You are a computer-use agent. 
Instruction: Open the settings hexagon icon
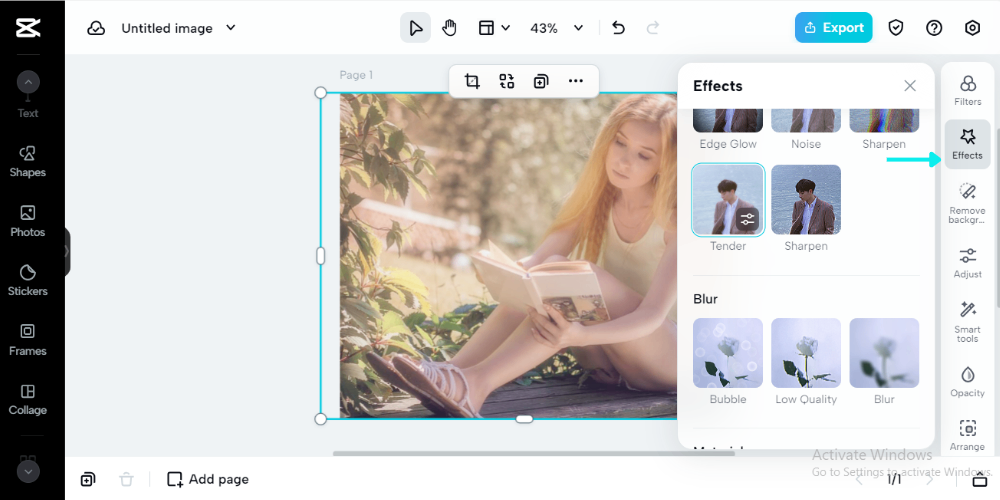click(972, 27)
